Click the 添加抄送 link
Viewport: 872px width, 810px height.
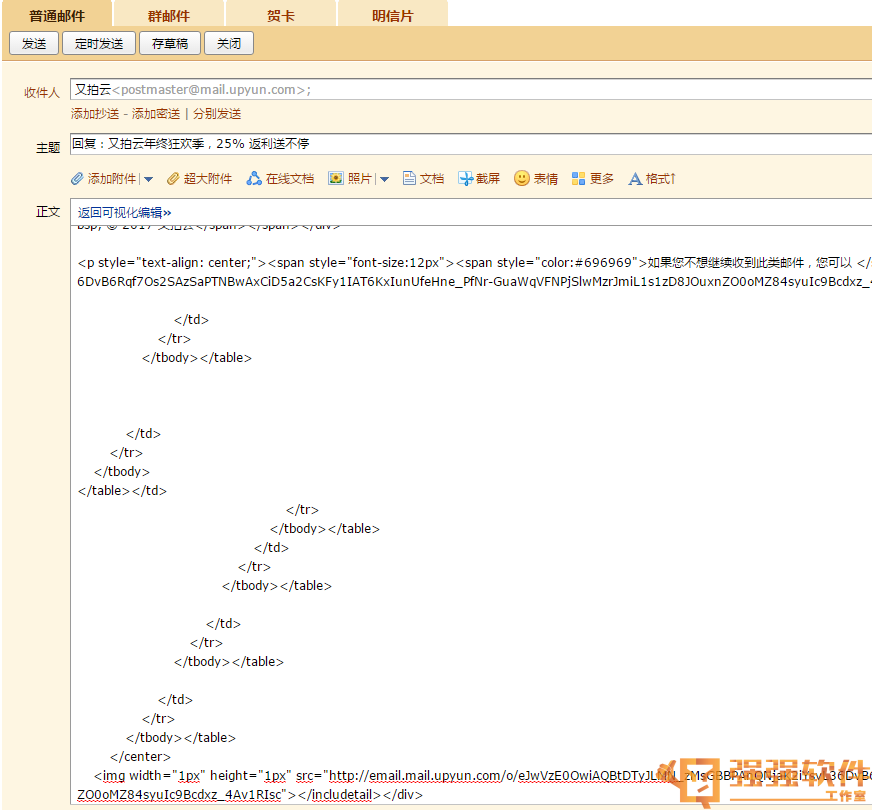click(x=95, y=114)
